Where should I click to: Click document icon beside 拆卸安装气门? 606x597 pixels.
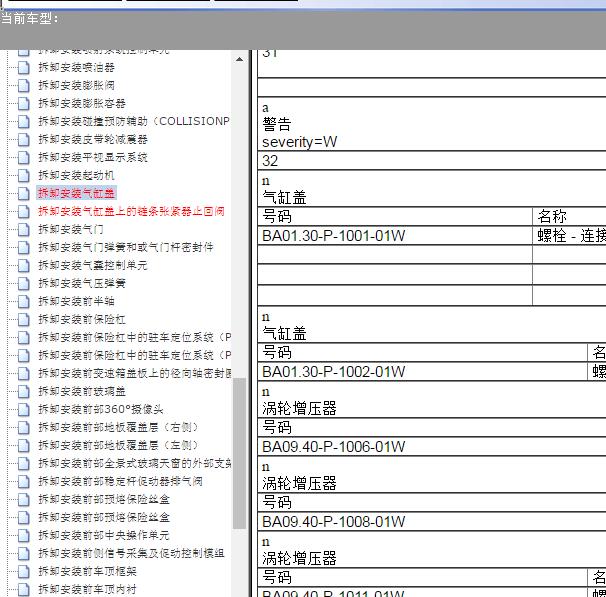tap(24, 230)
